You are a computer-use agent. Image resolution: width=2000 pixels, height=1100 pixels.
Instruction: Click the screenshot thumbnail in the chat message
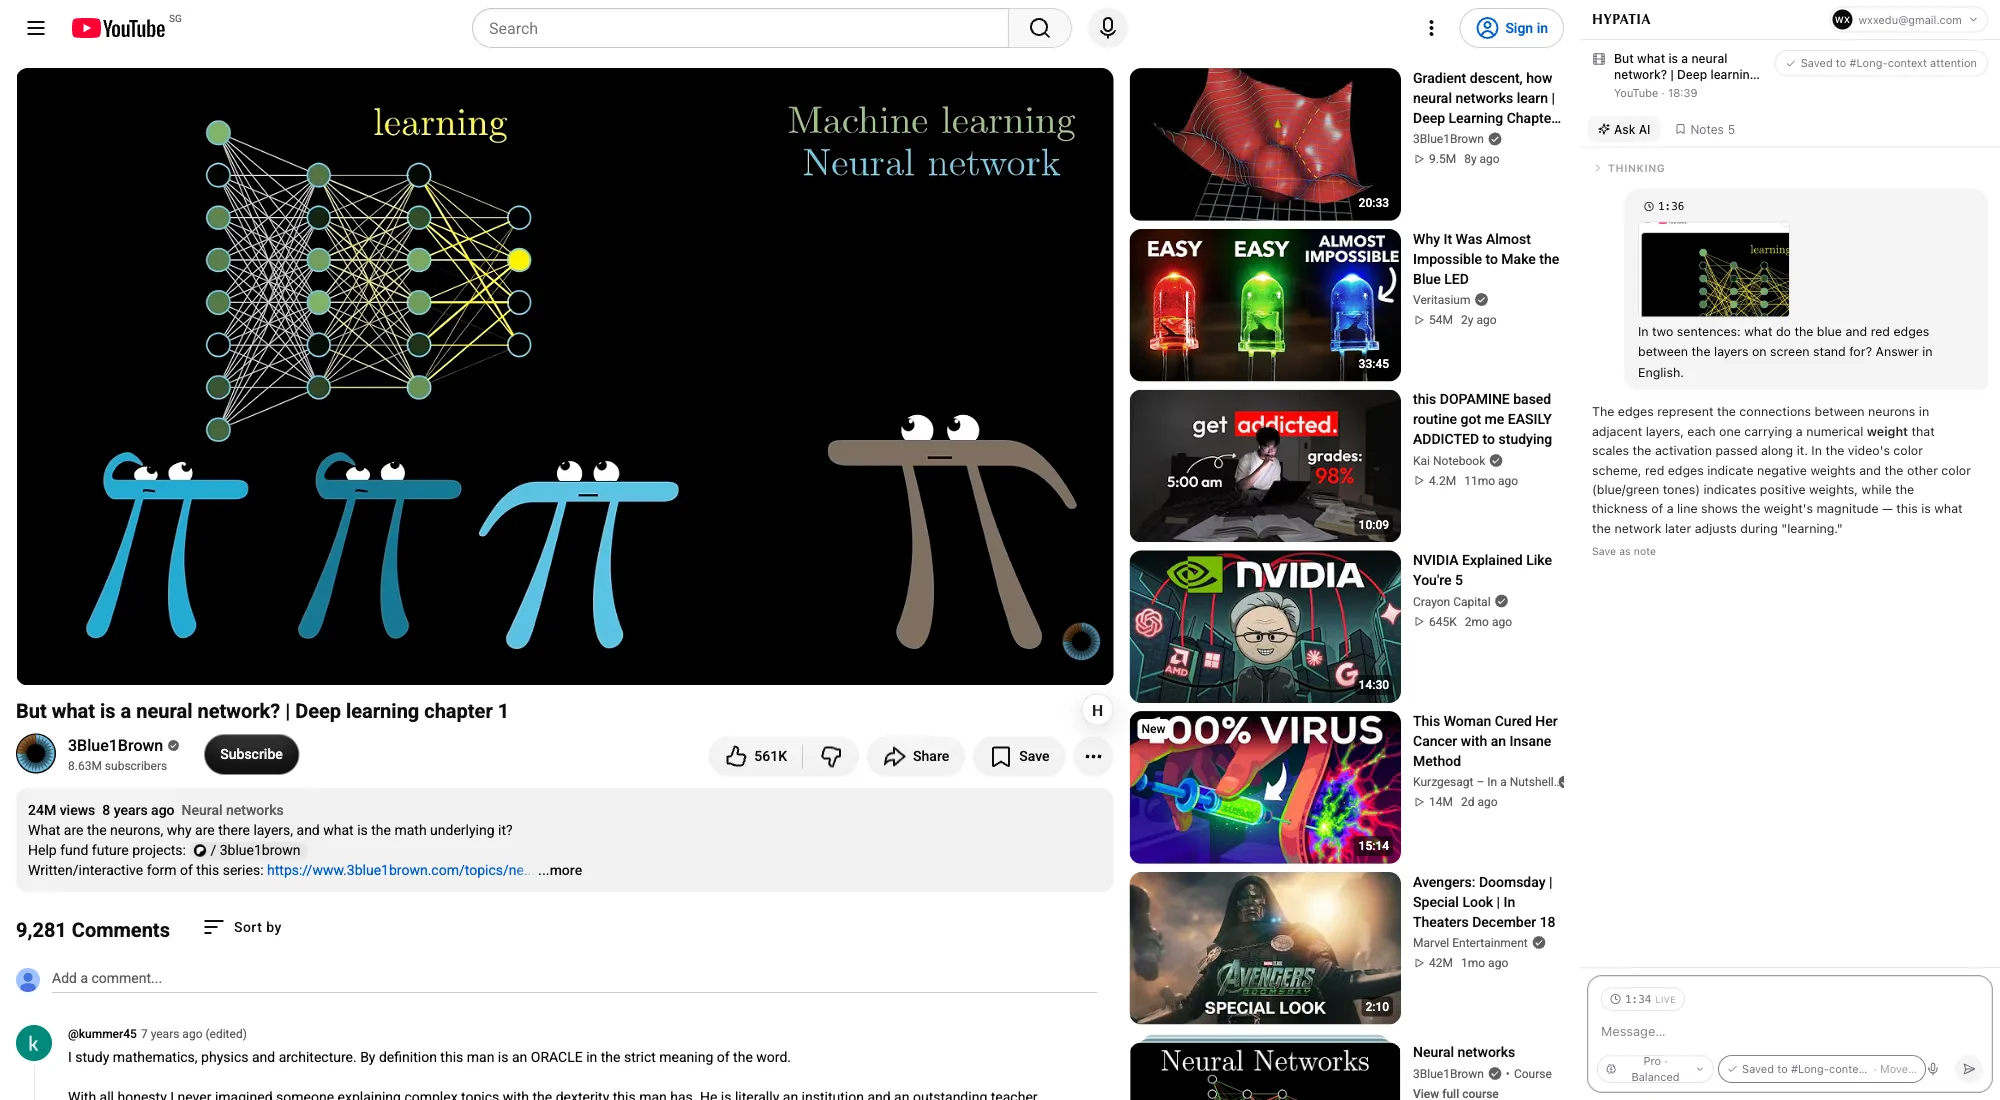click(x=1715, y=271)
